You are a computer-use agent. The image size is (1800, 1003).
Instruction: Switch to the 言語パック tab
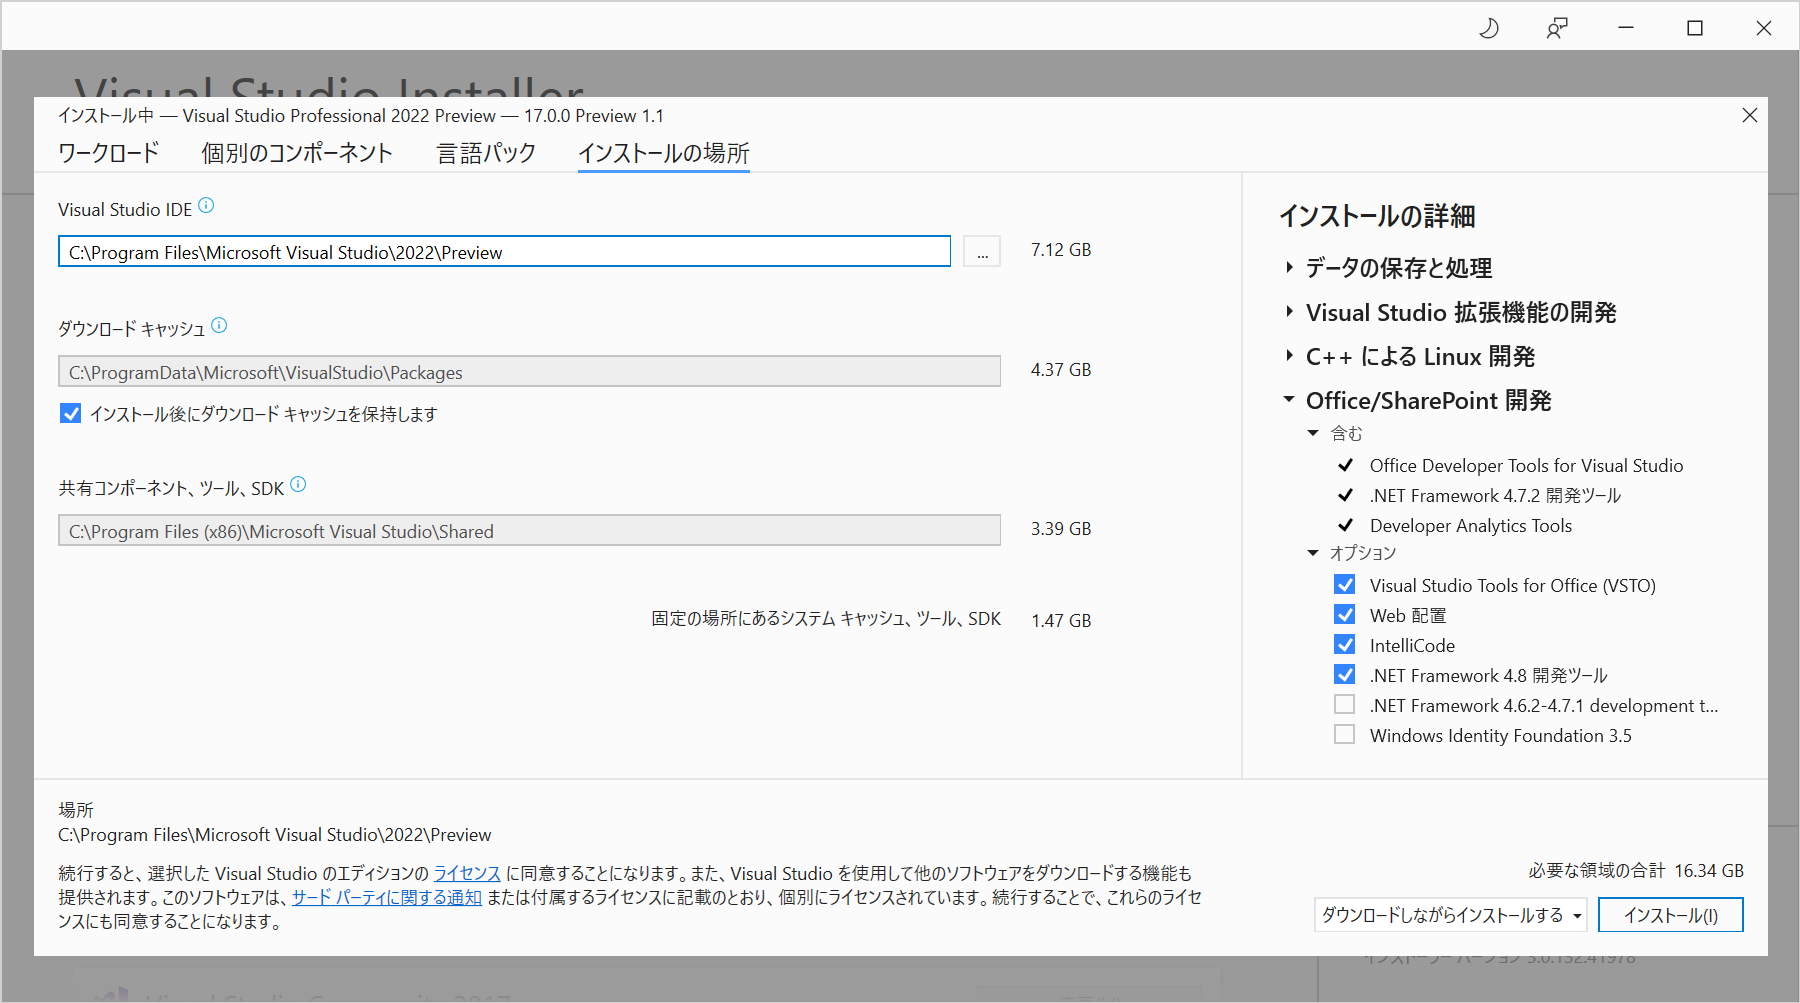[486, 153]
